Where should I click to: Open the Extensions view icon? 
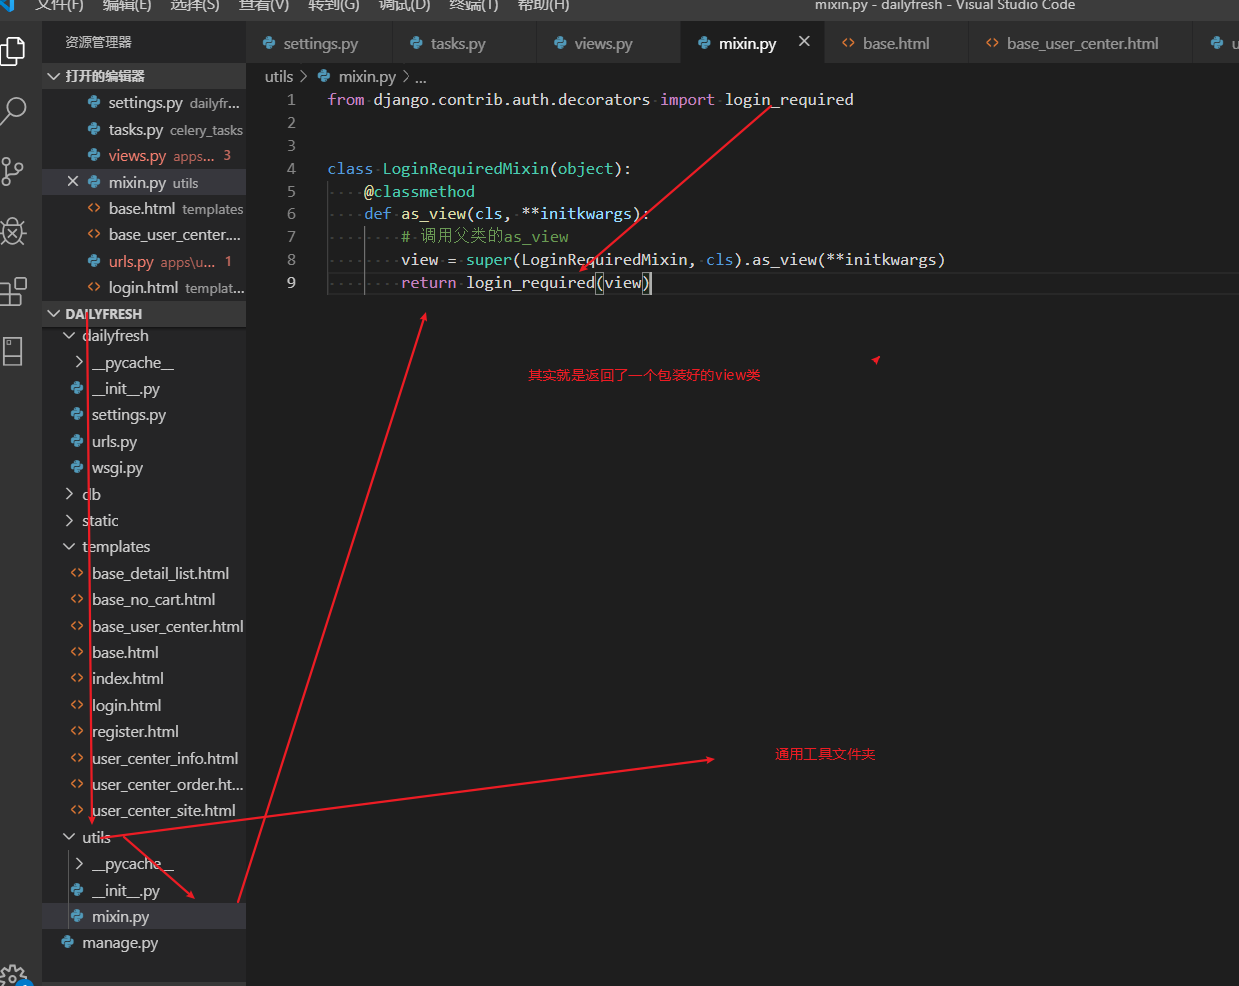[x=14, y=292]
